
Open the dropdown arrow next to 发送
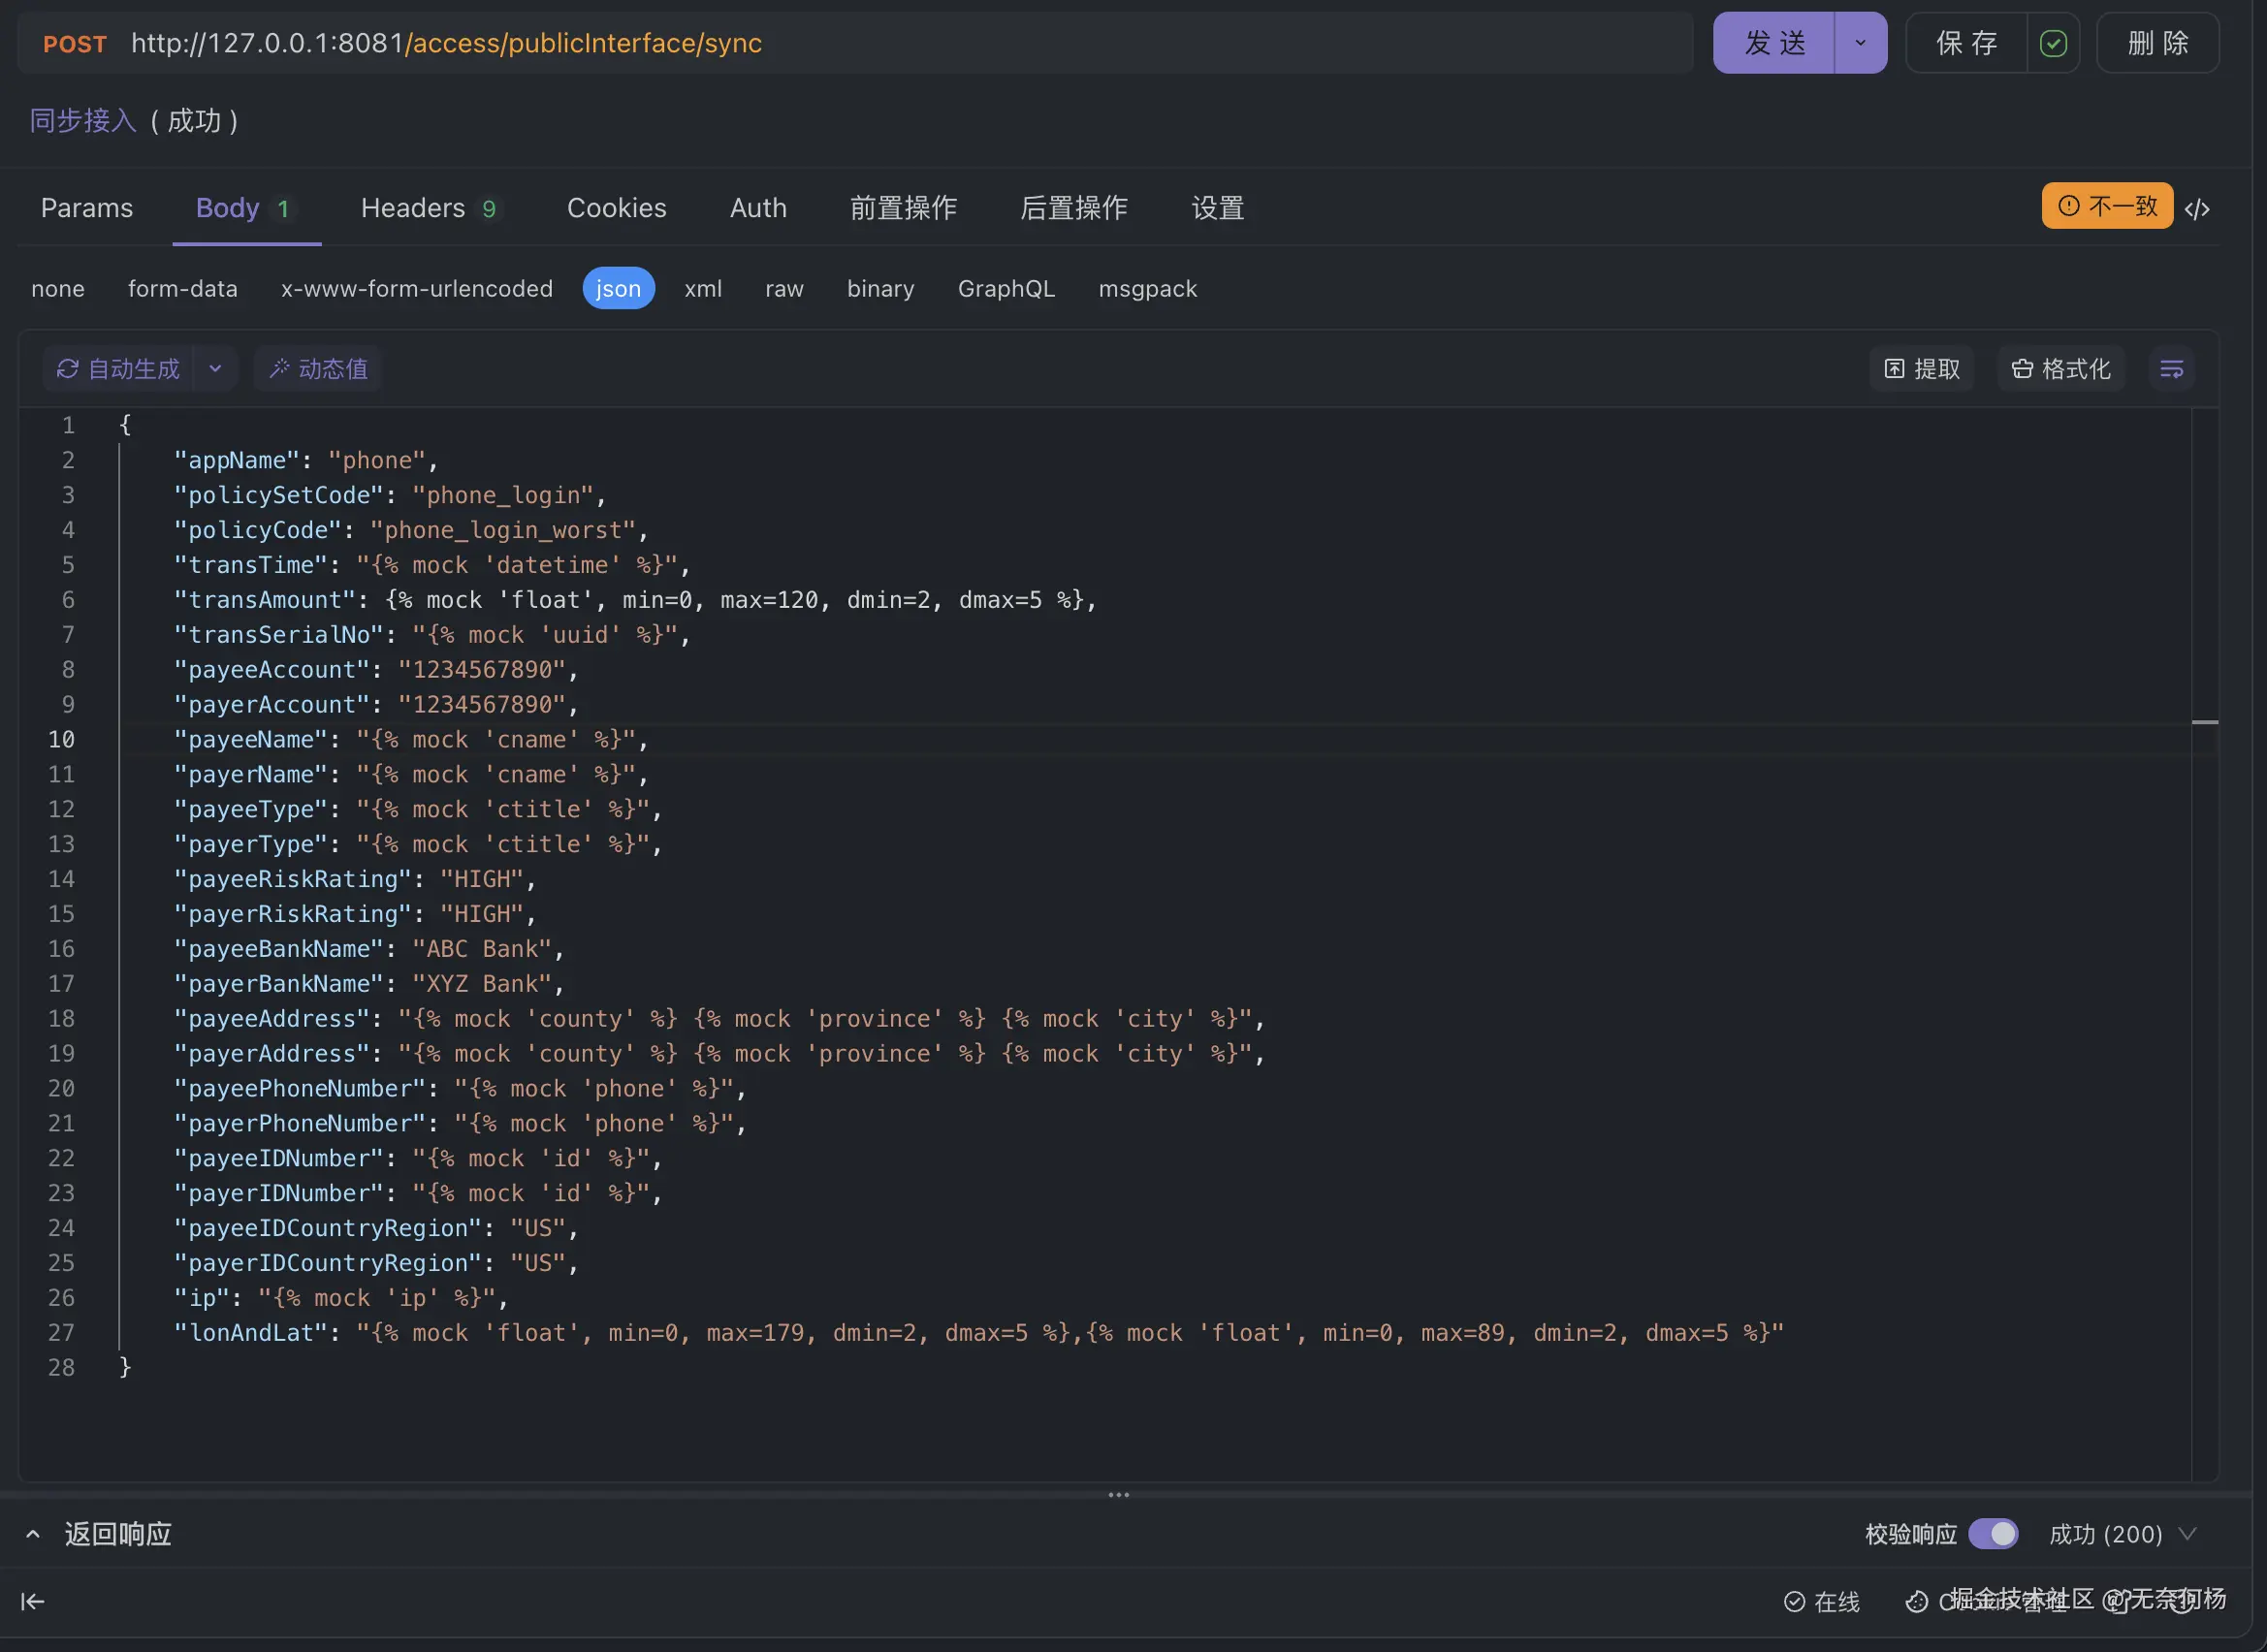pyautogui.click(x=1860, y=43)
